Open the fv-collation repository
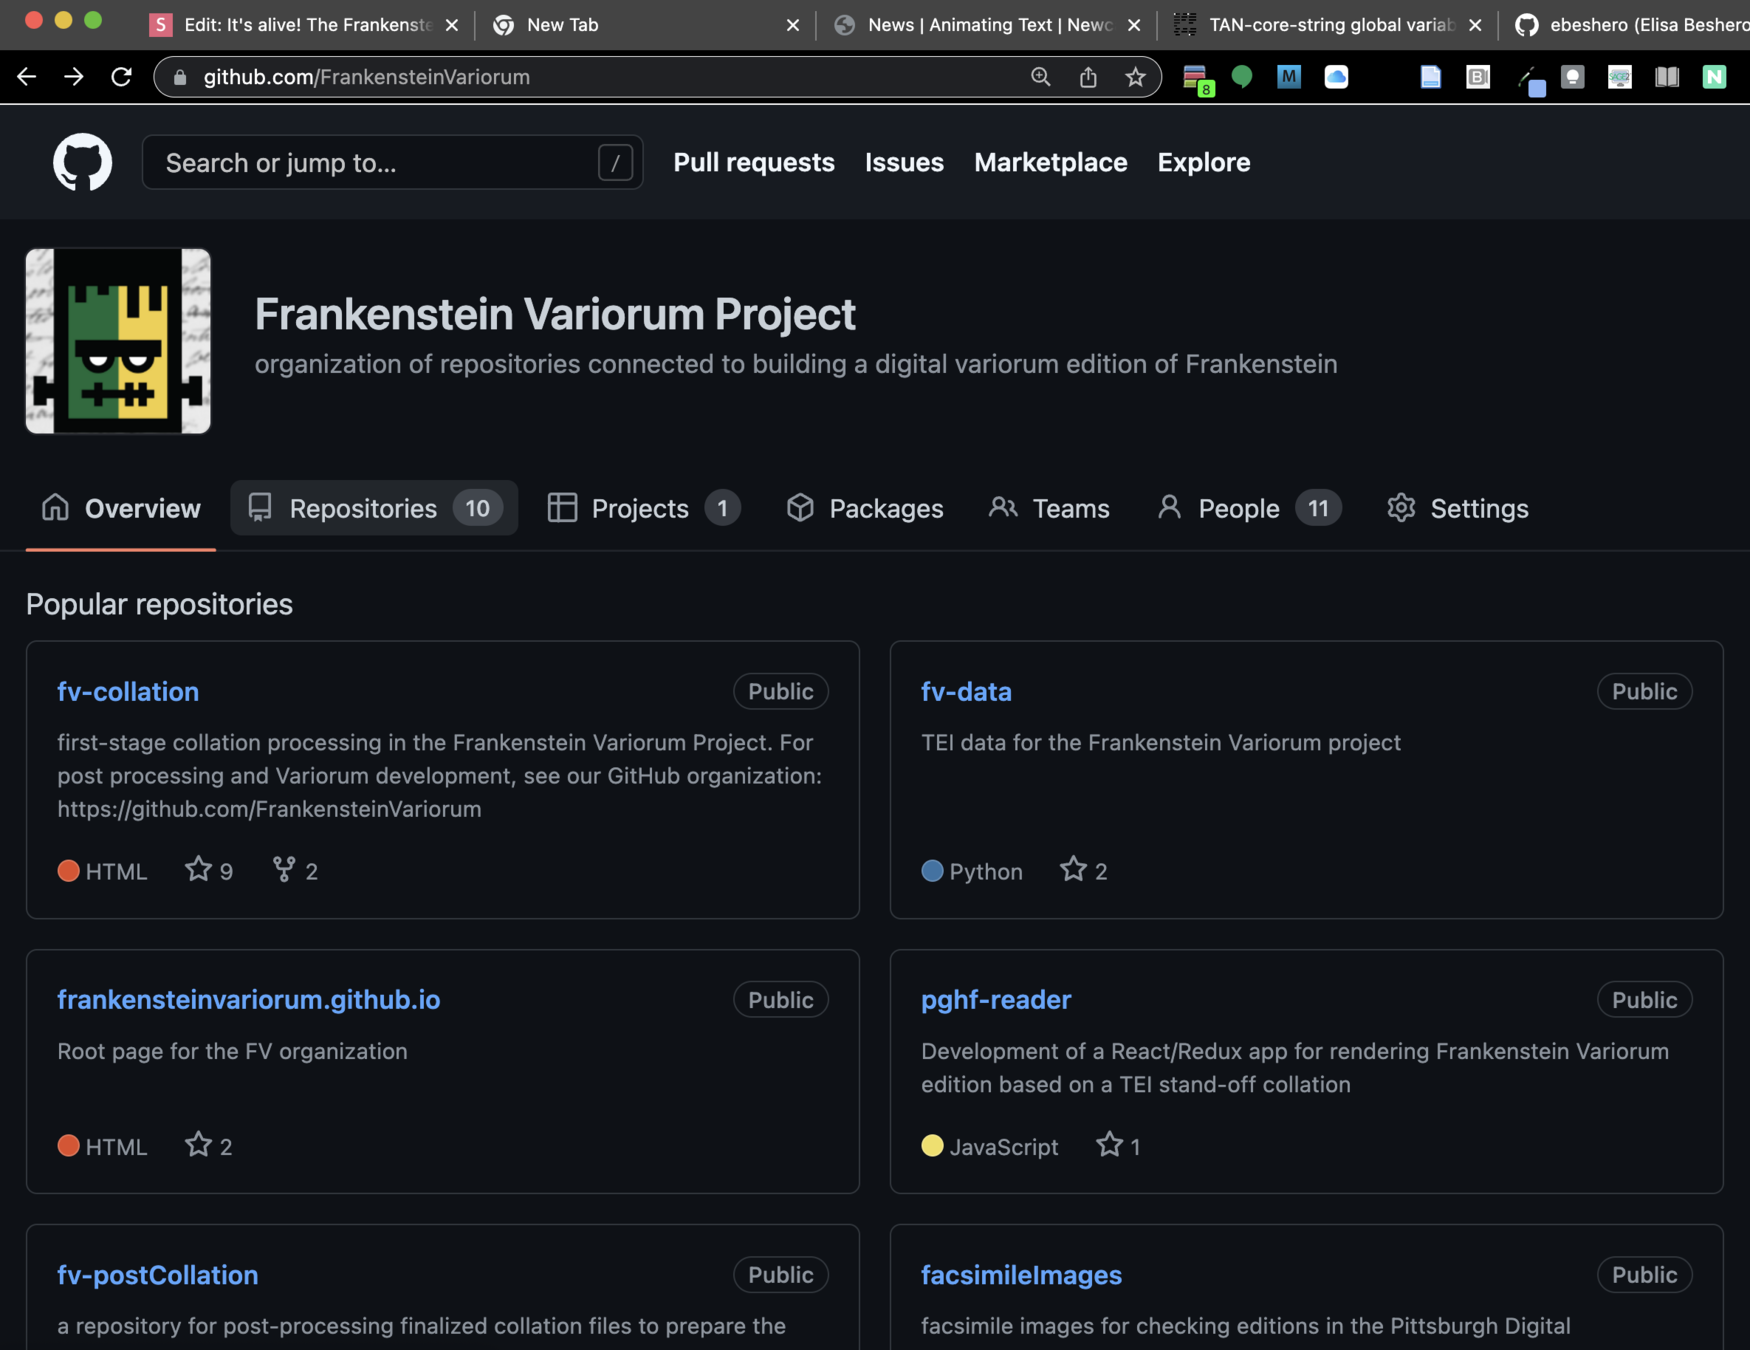 point(128,691)
